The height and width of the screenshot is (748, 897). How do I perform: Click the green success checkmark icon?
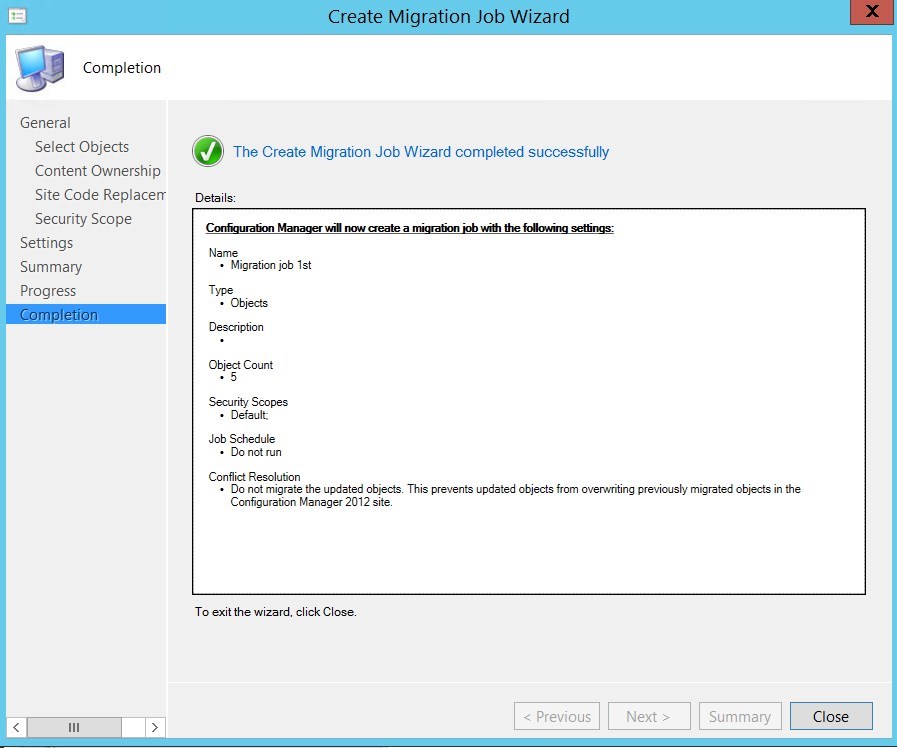point(207,151)
